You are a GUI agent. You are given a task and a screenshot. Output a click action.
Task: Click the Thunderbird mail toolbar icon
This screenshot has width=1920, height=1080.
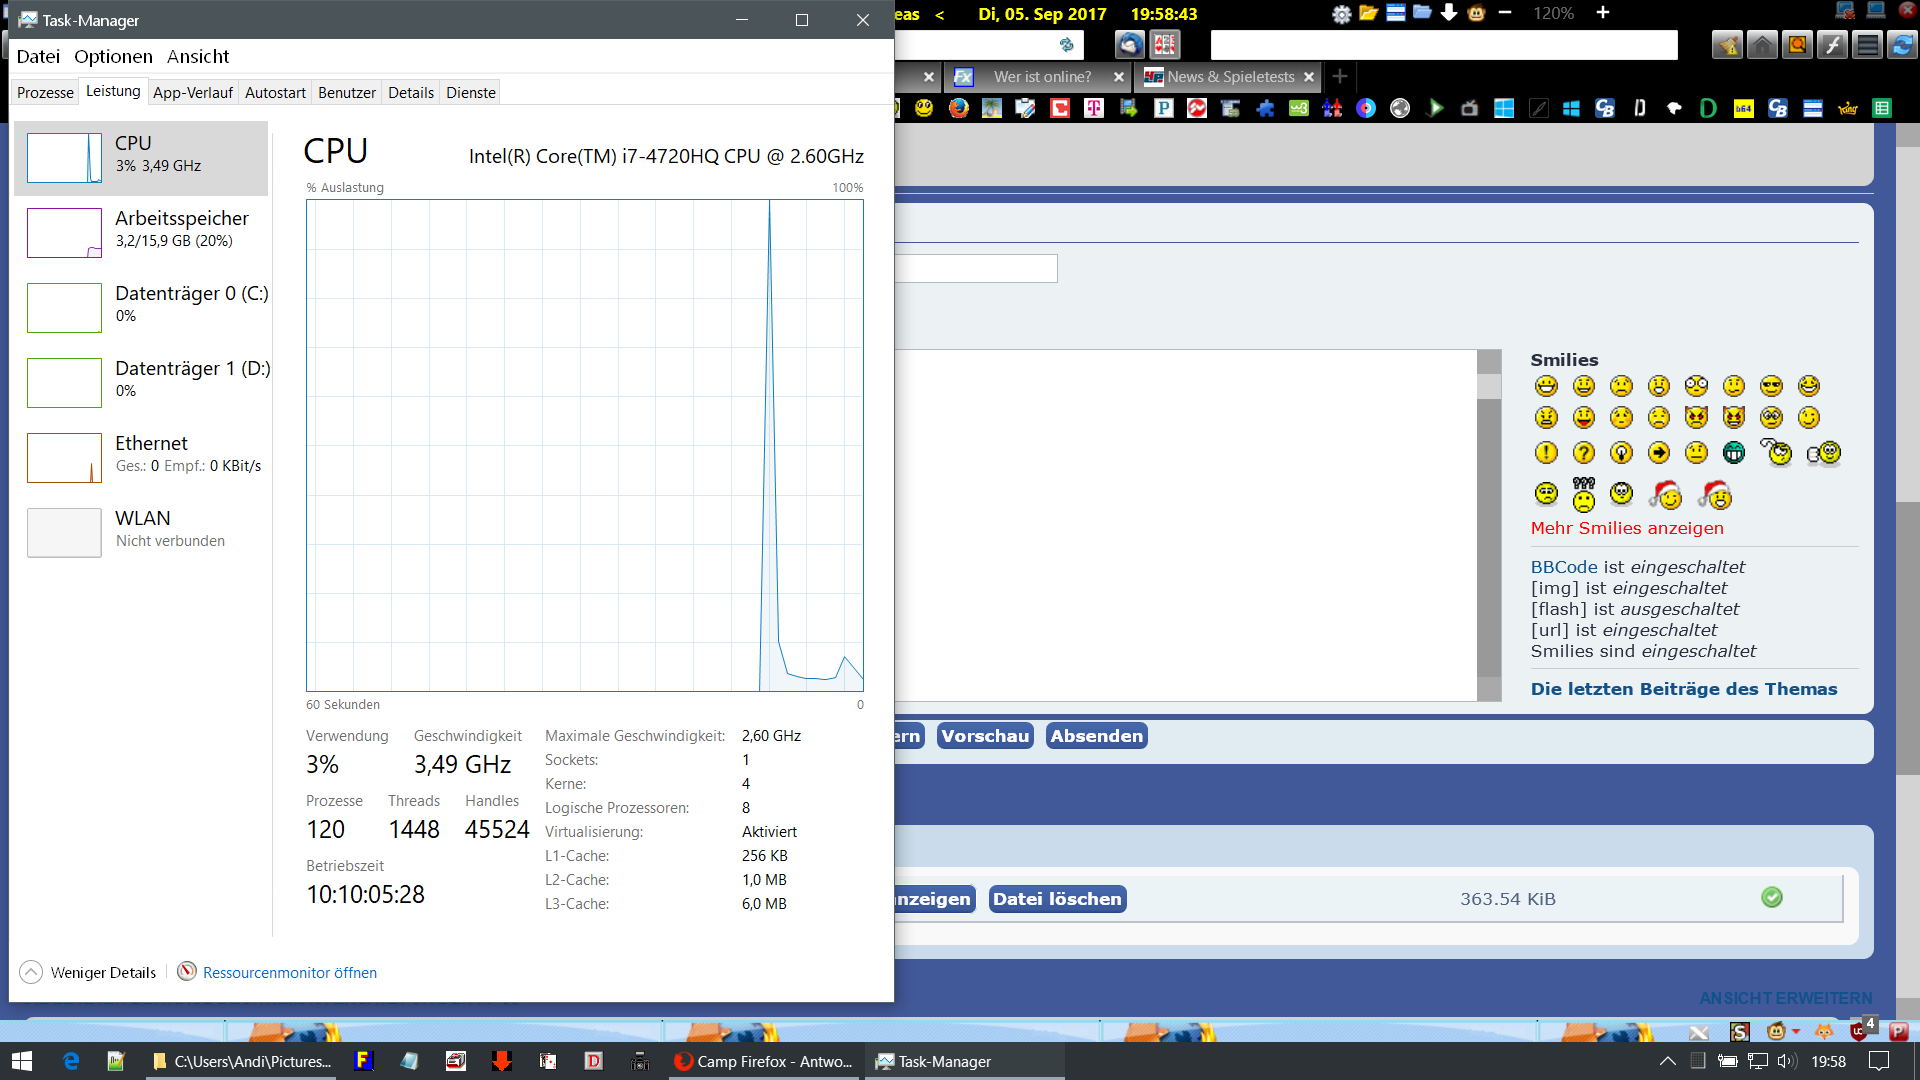tap(1130, 45)
